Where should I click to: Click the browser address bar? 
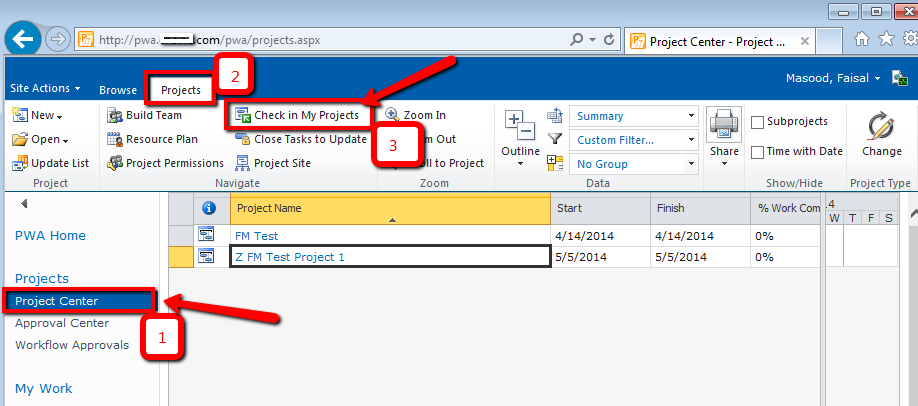[x=330, y=40]
